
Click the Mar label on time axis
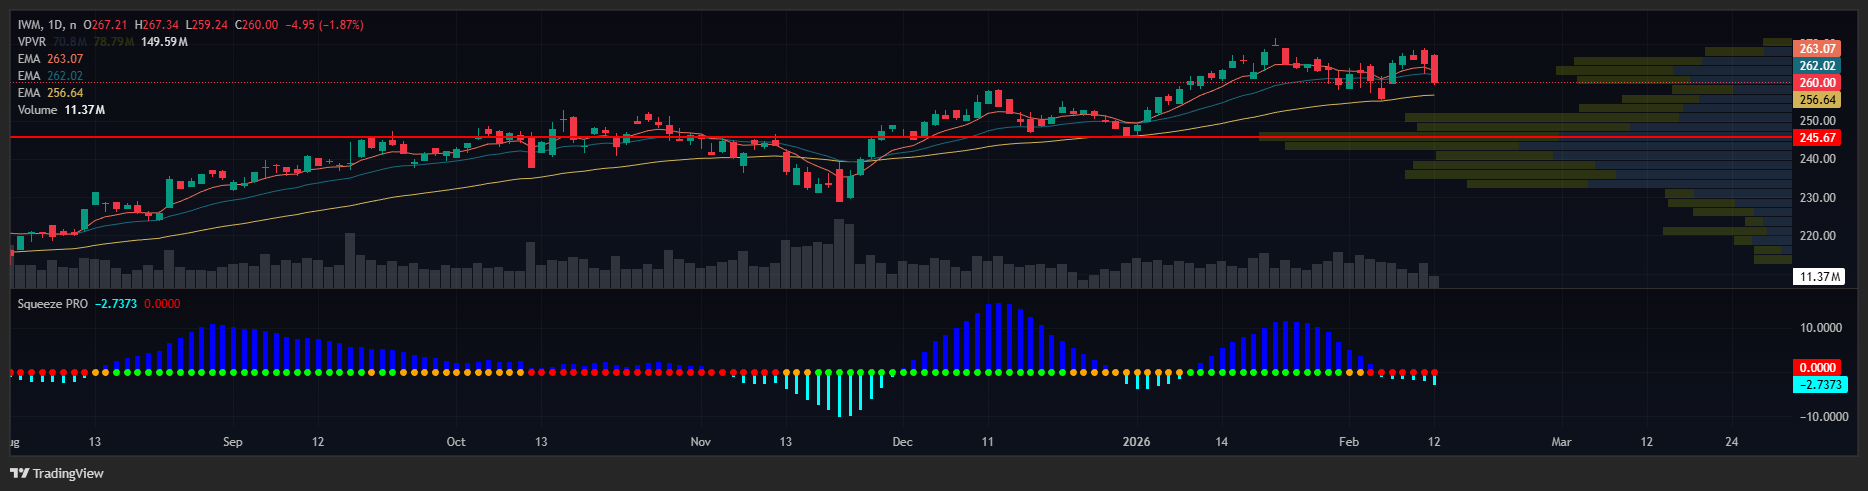click(x=1561, y=442)
